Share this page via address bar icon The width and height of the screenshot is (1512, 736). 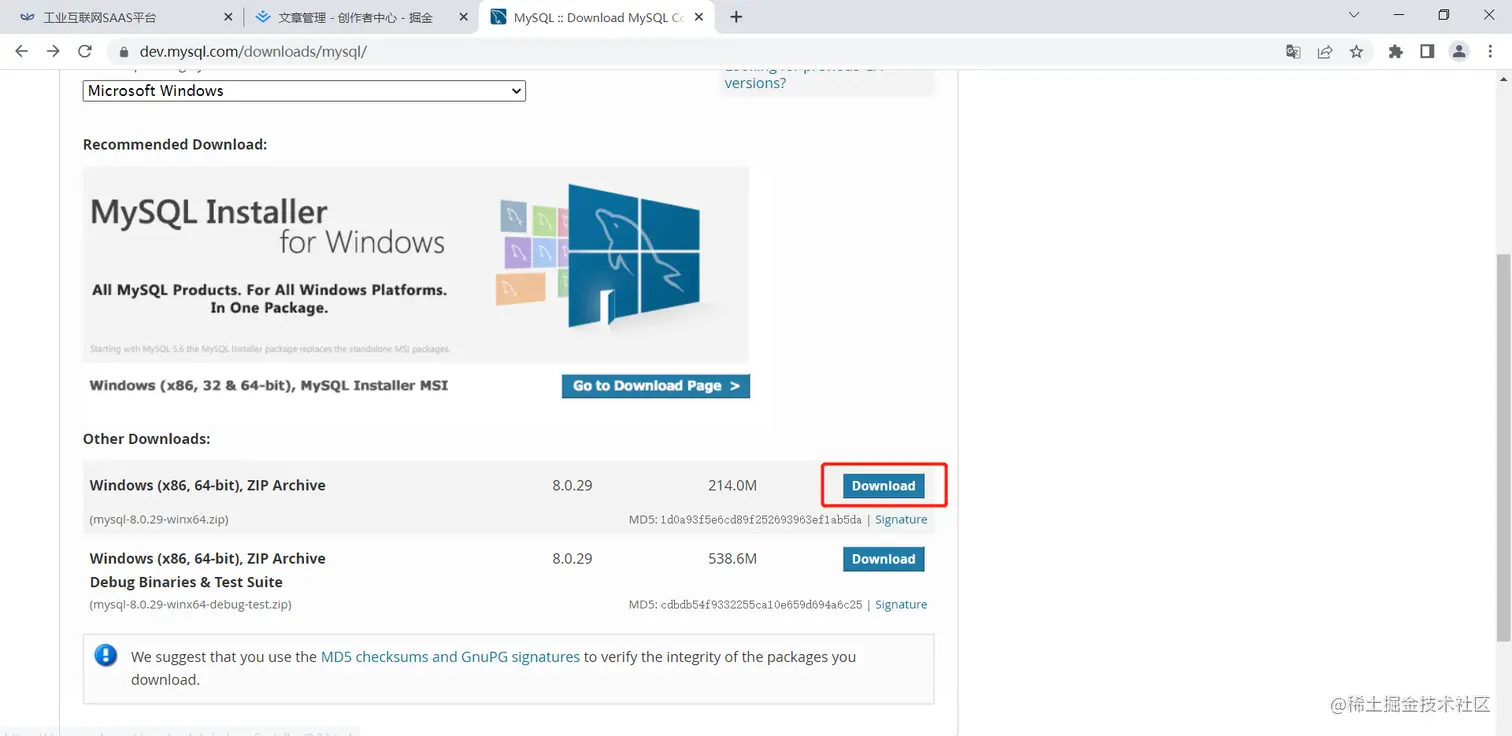(1325, 51)
